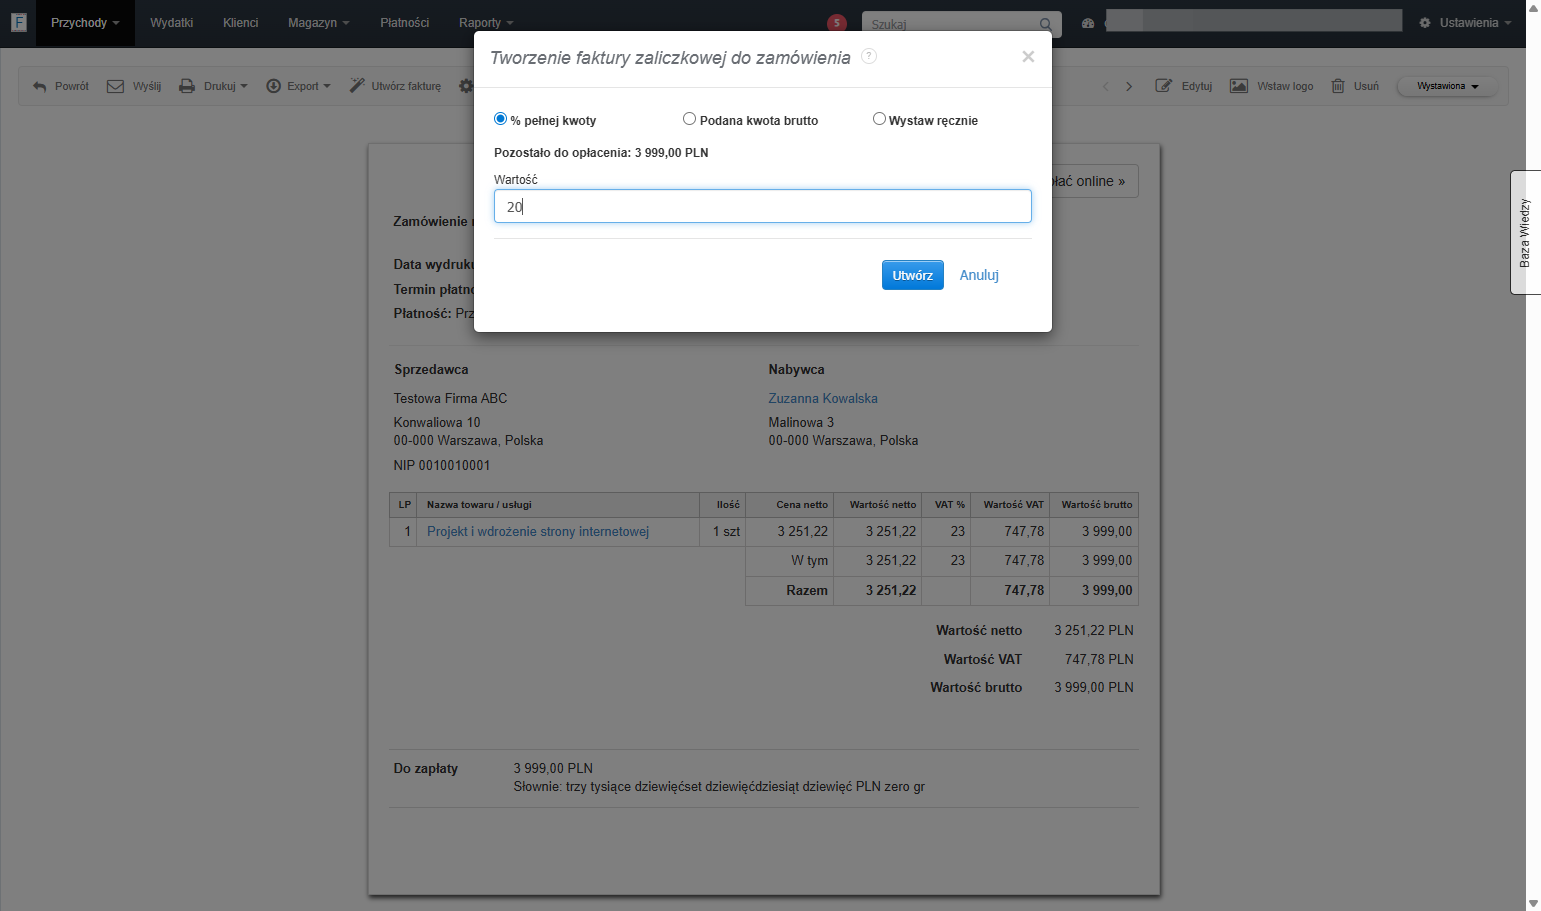The height and width of the screenshot is (911, 1541).
Task: Click the help question mark next to dialog title
Action: pos(869,56)
